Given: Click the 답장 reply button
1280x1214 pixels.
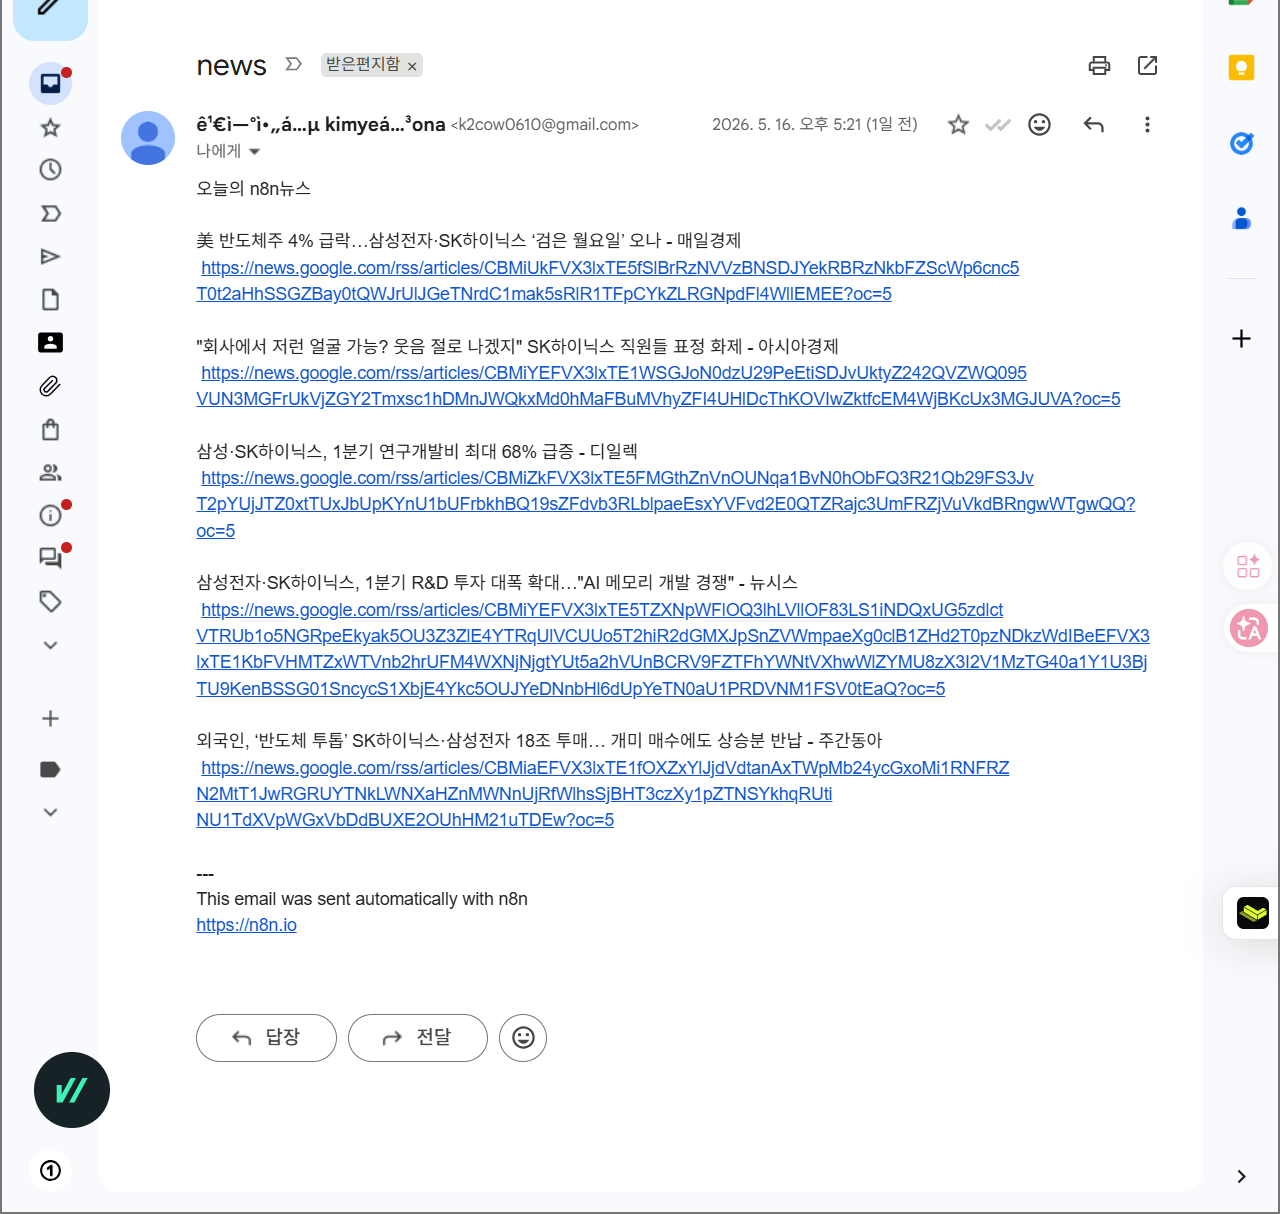Looking at the screenshot, I should (x=266, y=1038).
